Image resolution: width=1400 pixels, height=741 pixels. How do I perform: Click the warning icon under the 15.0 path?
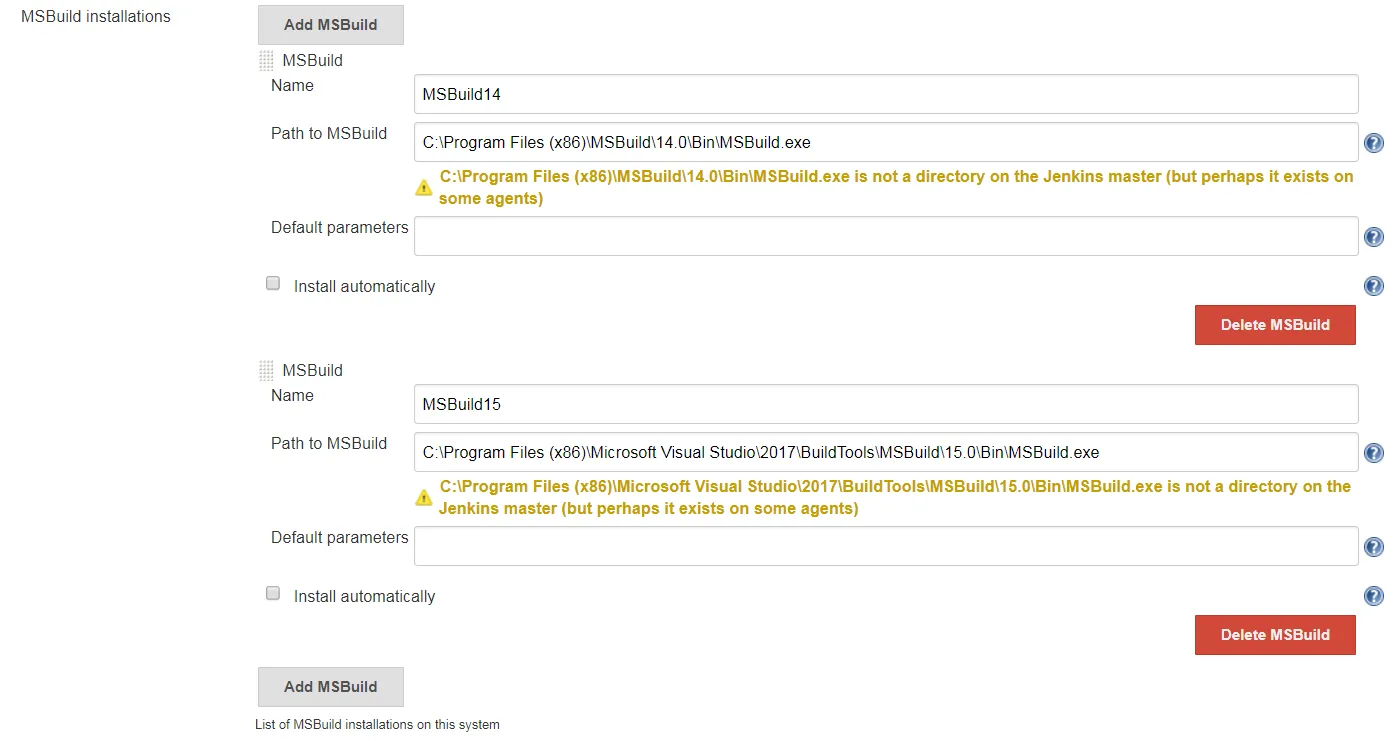(424, 497)
